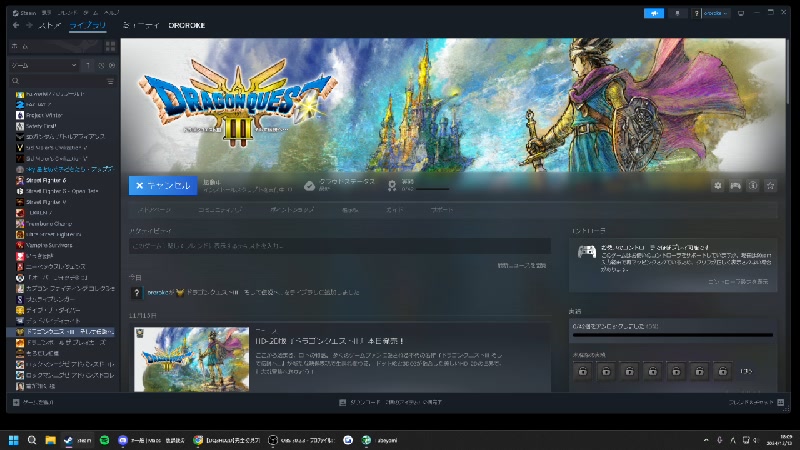This screenshot has height=450, width=800.
Task: Click the achievements progress bar
Action: (672, 336)
